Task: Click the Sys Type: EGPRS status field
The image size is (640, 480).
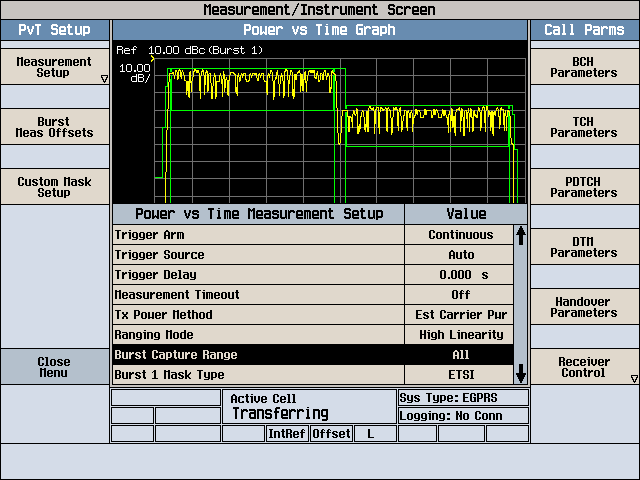Action: 463,398
